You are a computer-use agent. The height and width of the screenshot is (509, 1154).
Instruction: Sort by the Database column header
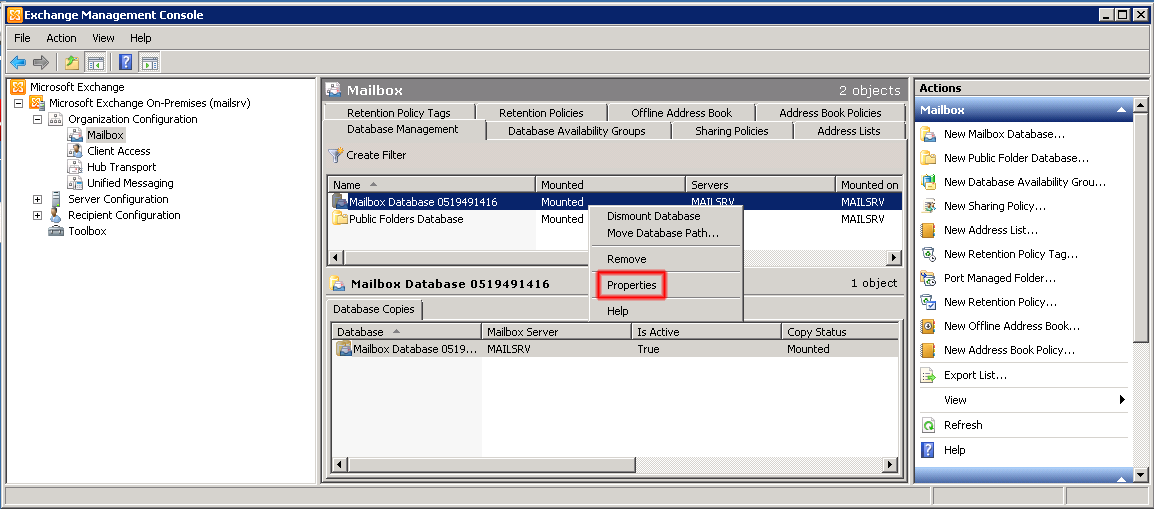(x=406, y=332)
